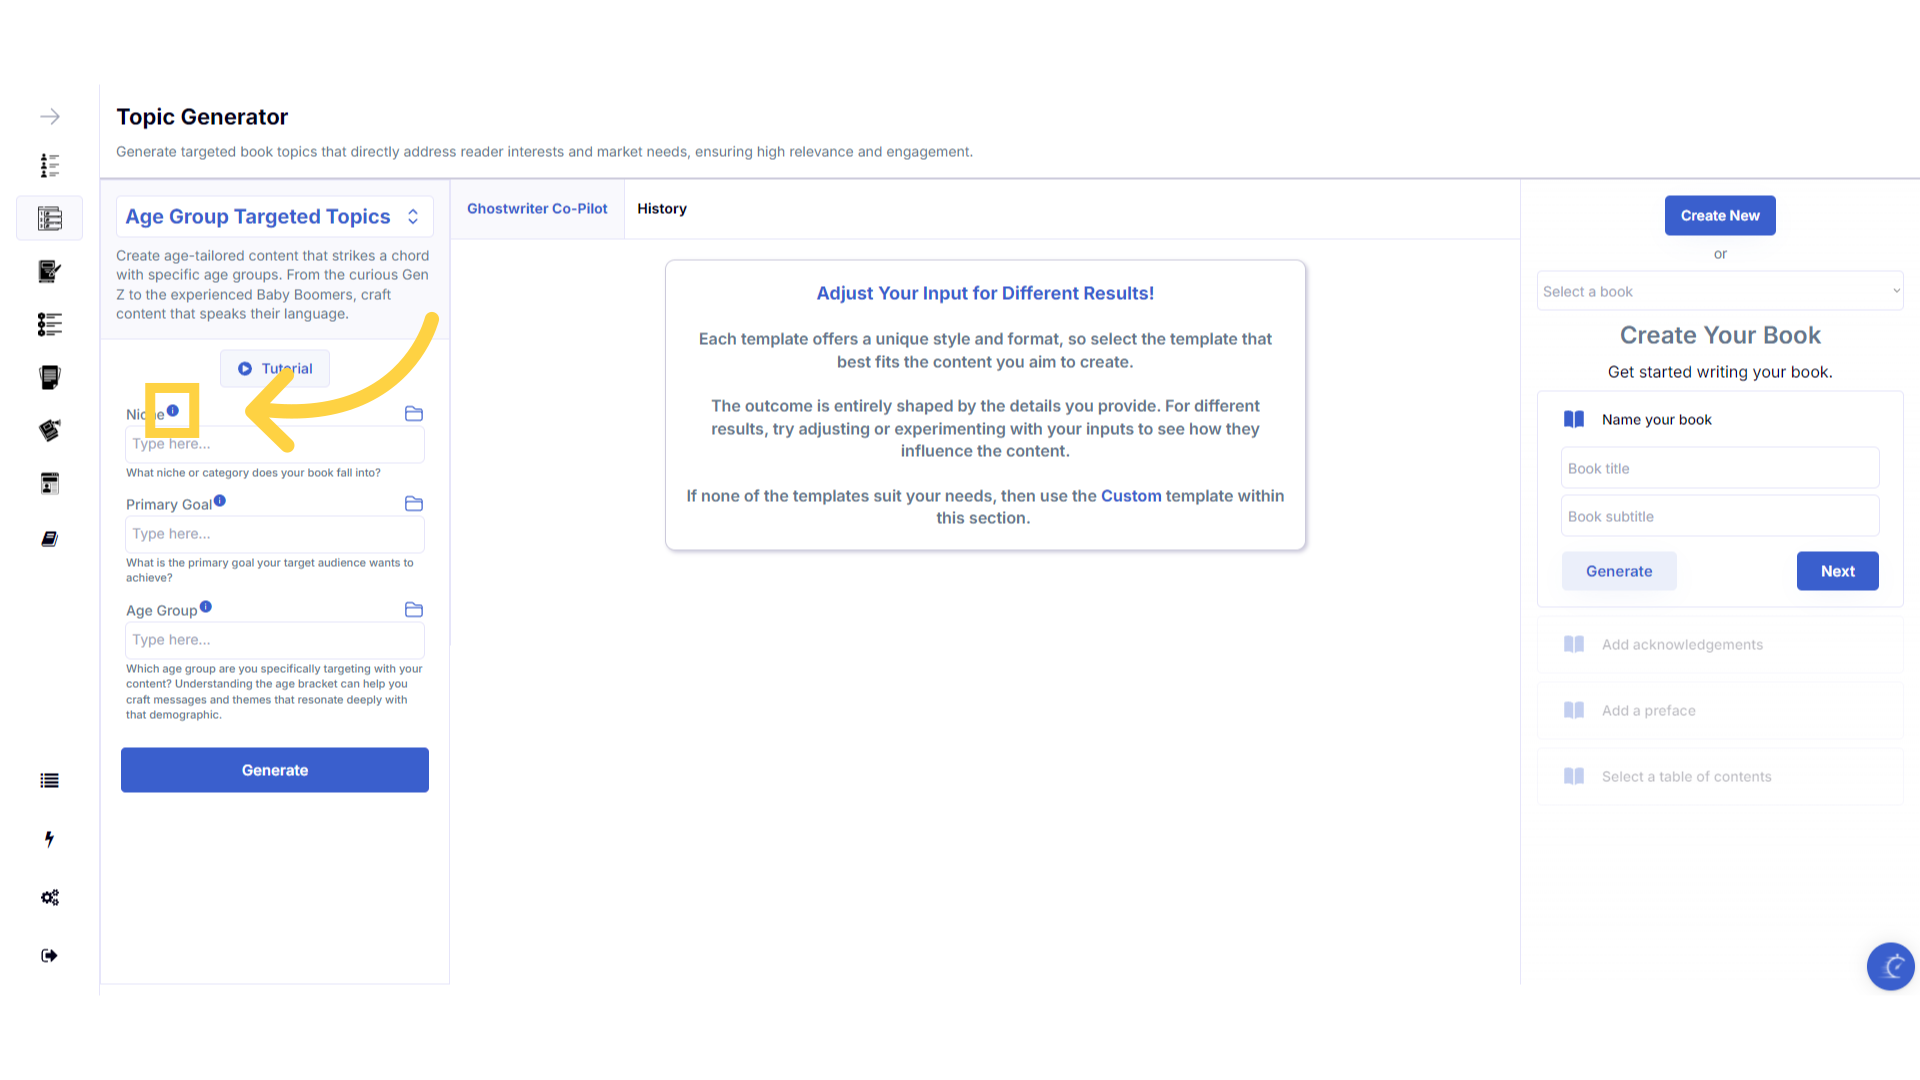Screen dimensions: 1920x1080
Task: Click the Create New button
Action: [x=1719, y=216]
